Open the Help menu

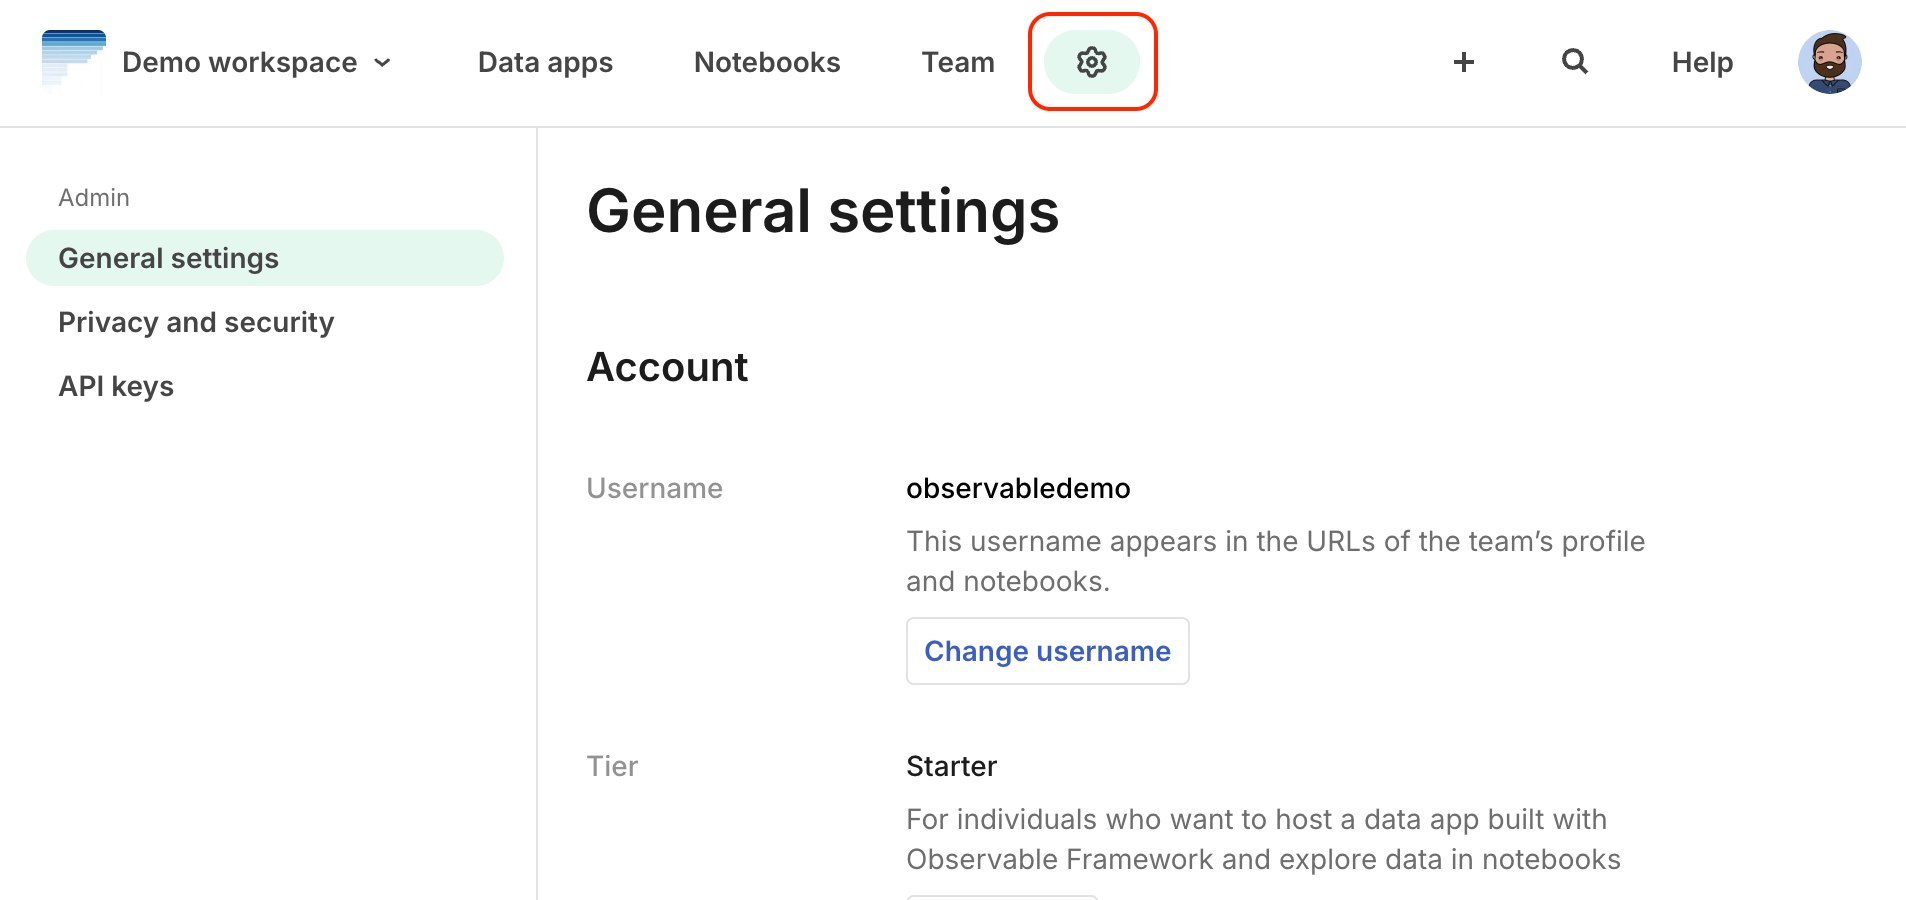1701,62
